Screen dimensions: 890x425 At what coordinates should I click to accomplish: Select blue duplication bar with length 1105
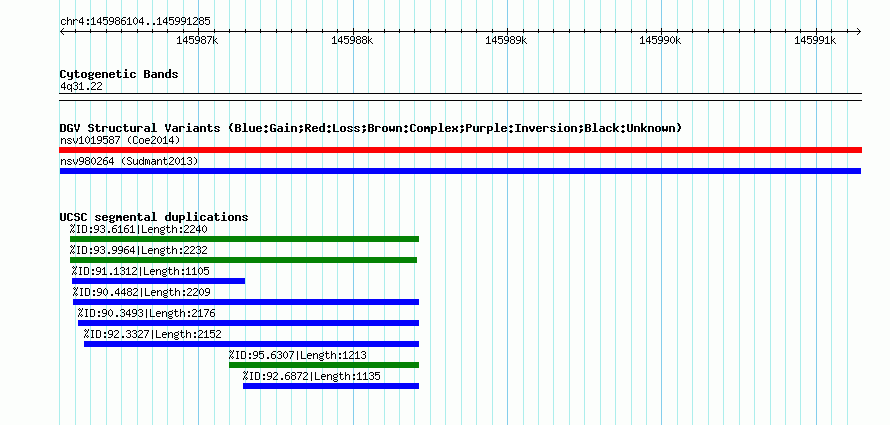point(158,281)
